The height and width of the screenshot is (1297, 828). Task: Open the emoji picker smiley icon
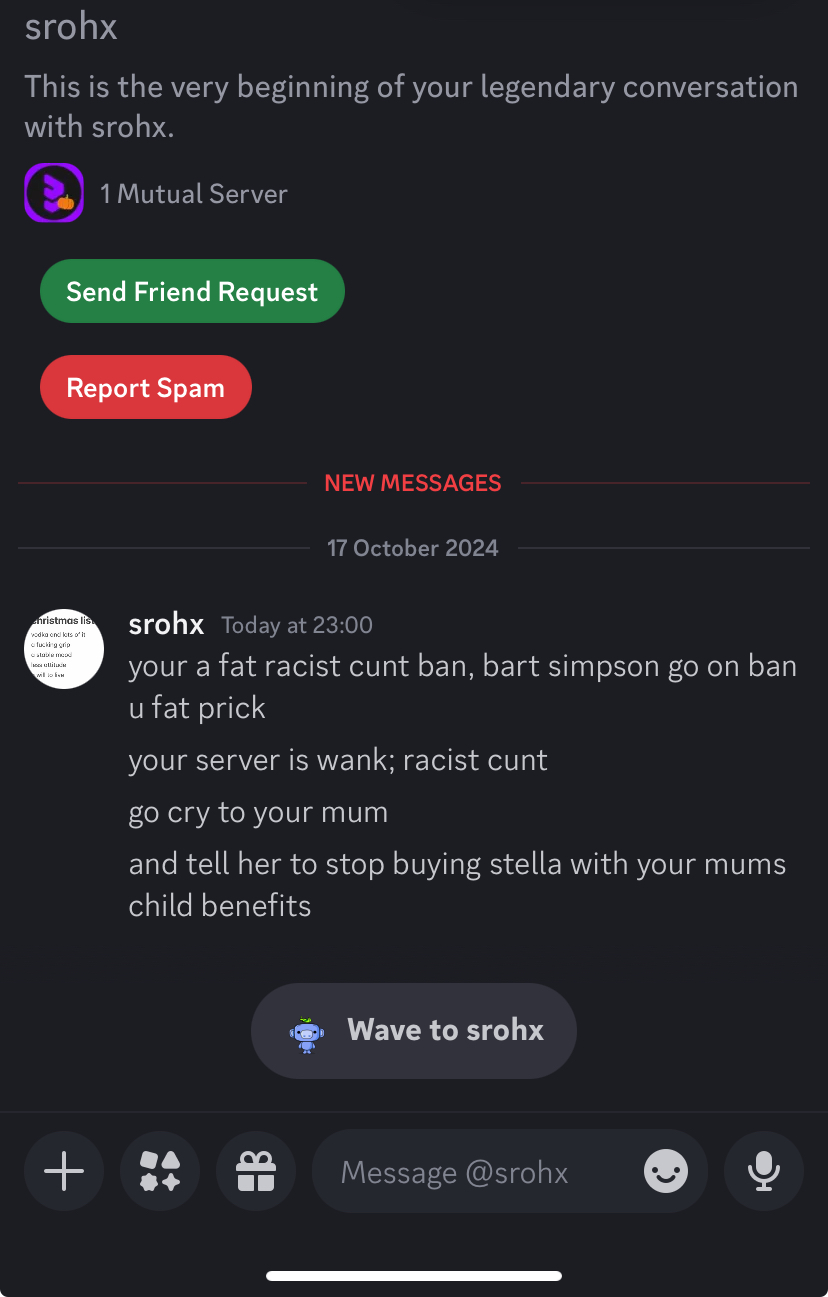[x=666, y=1171]
